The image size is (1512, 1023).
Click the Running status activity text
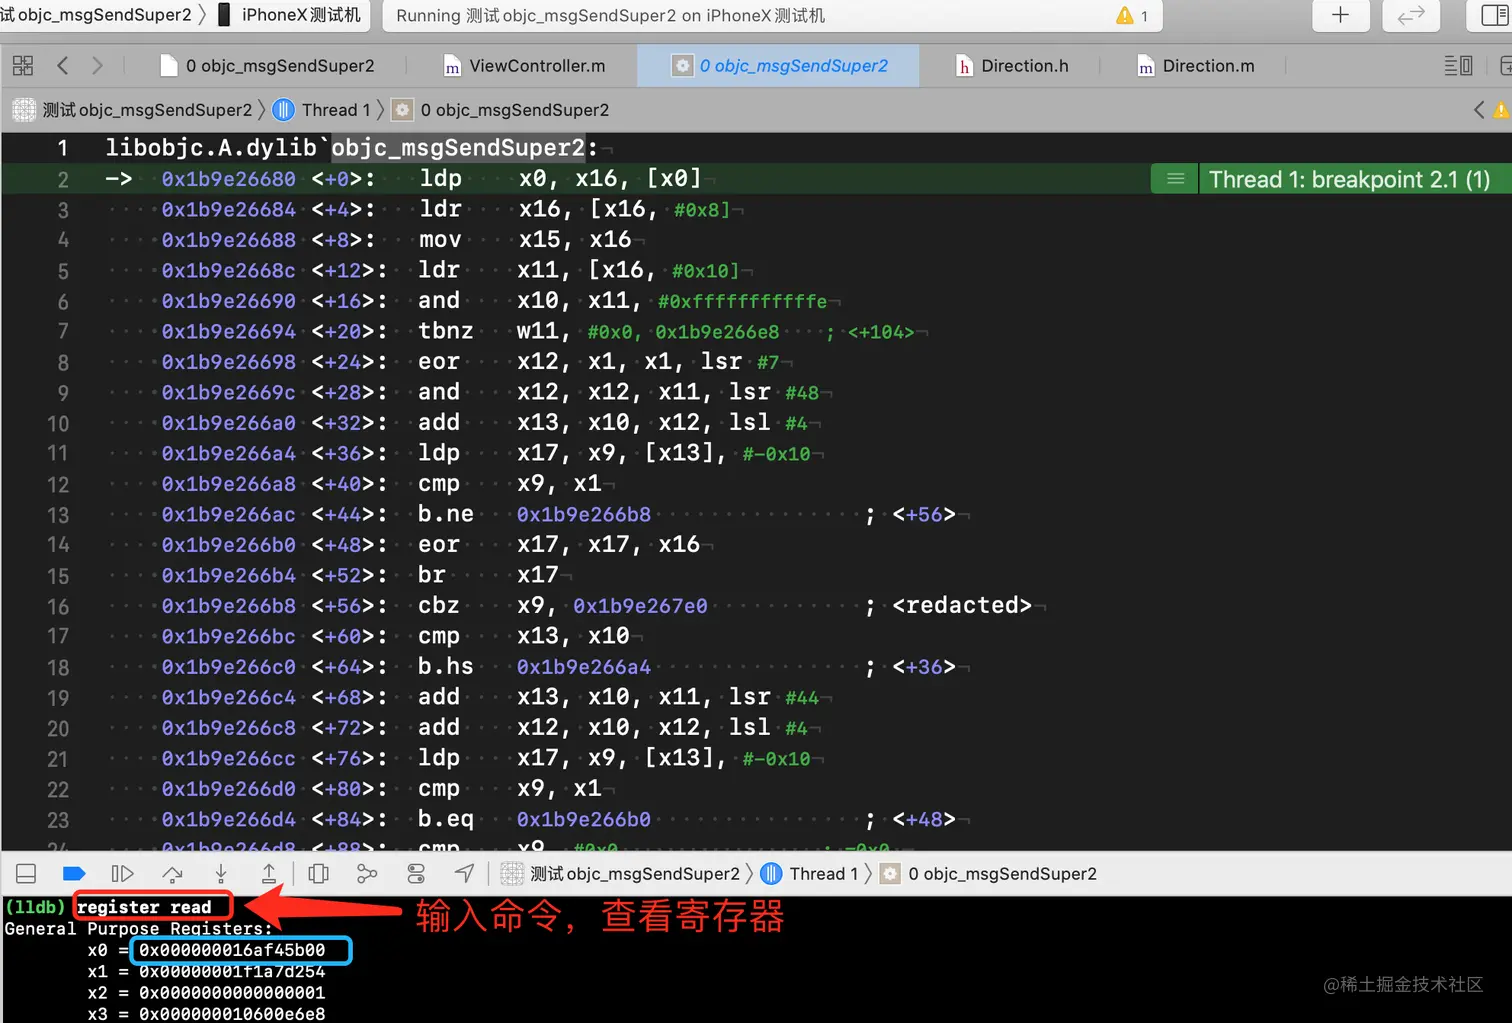(610, 16)
